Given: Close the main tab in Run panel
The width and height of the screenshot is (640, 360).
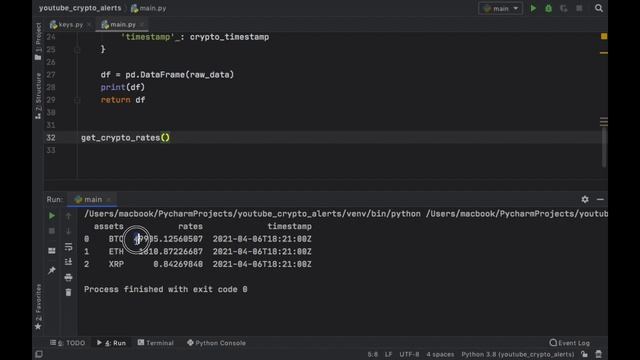Looking at the screenshot, I should click(109, 200).
